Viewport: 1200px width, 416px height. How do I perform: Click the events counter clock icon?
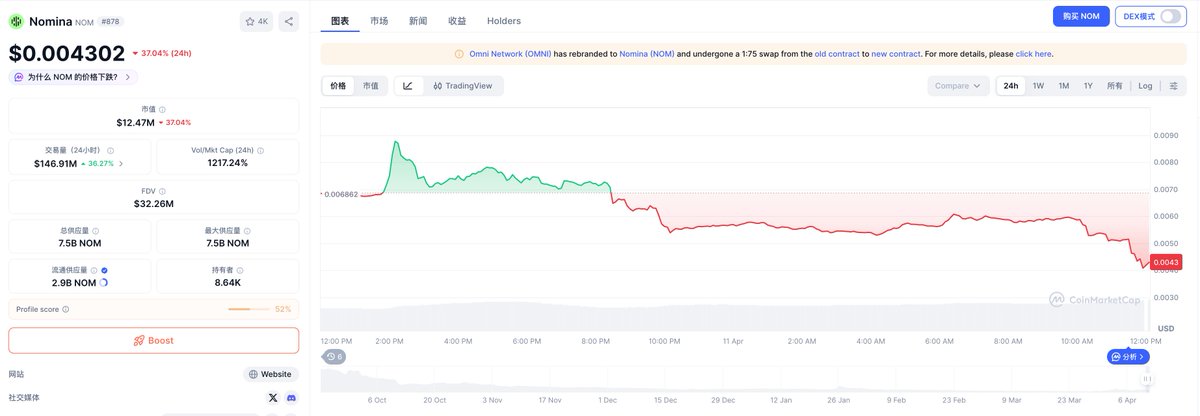coord(334,356)
